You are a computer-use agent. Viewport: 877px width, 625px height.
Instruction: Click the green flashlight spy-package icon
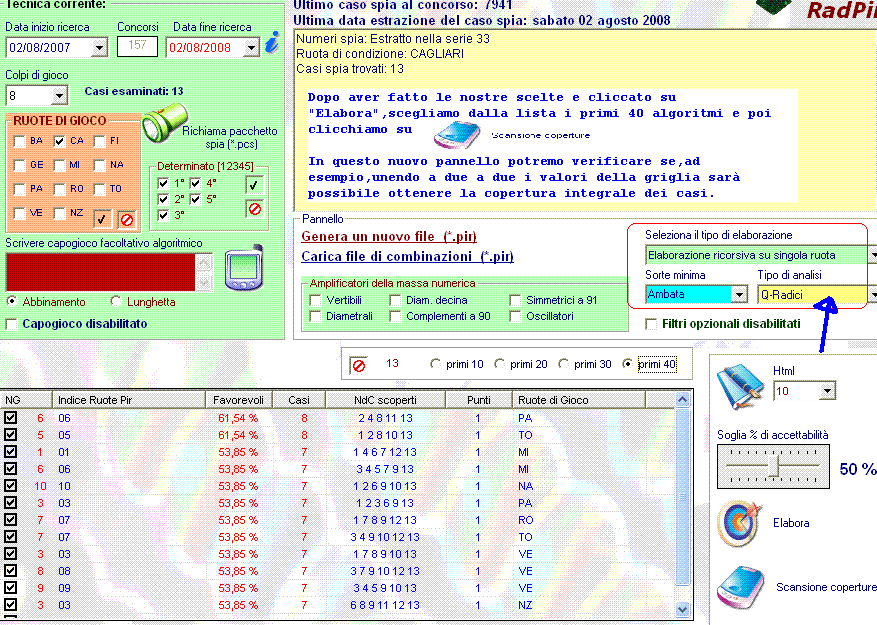(159, 125)
